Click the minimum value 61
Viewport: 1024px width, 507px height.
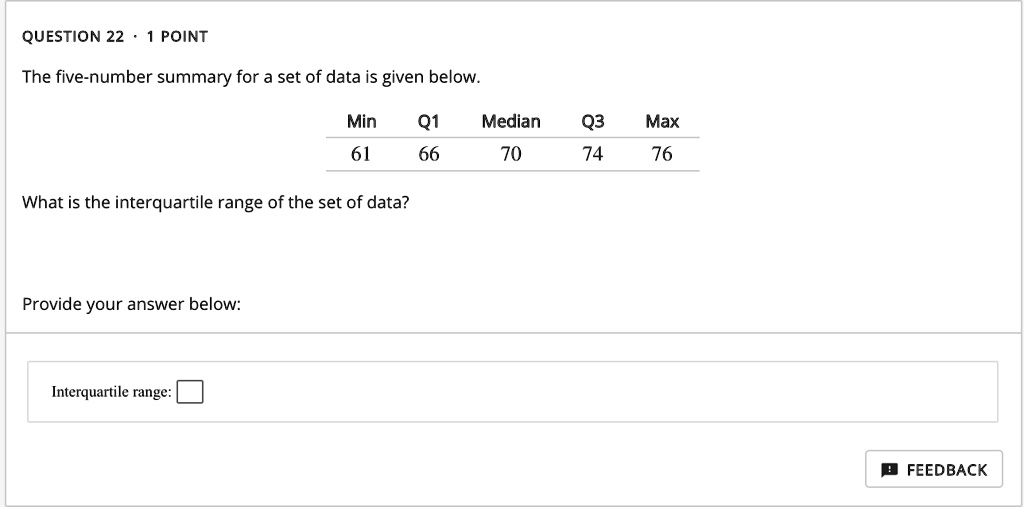361,154
